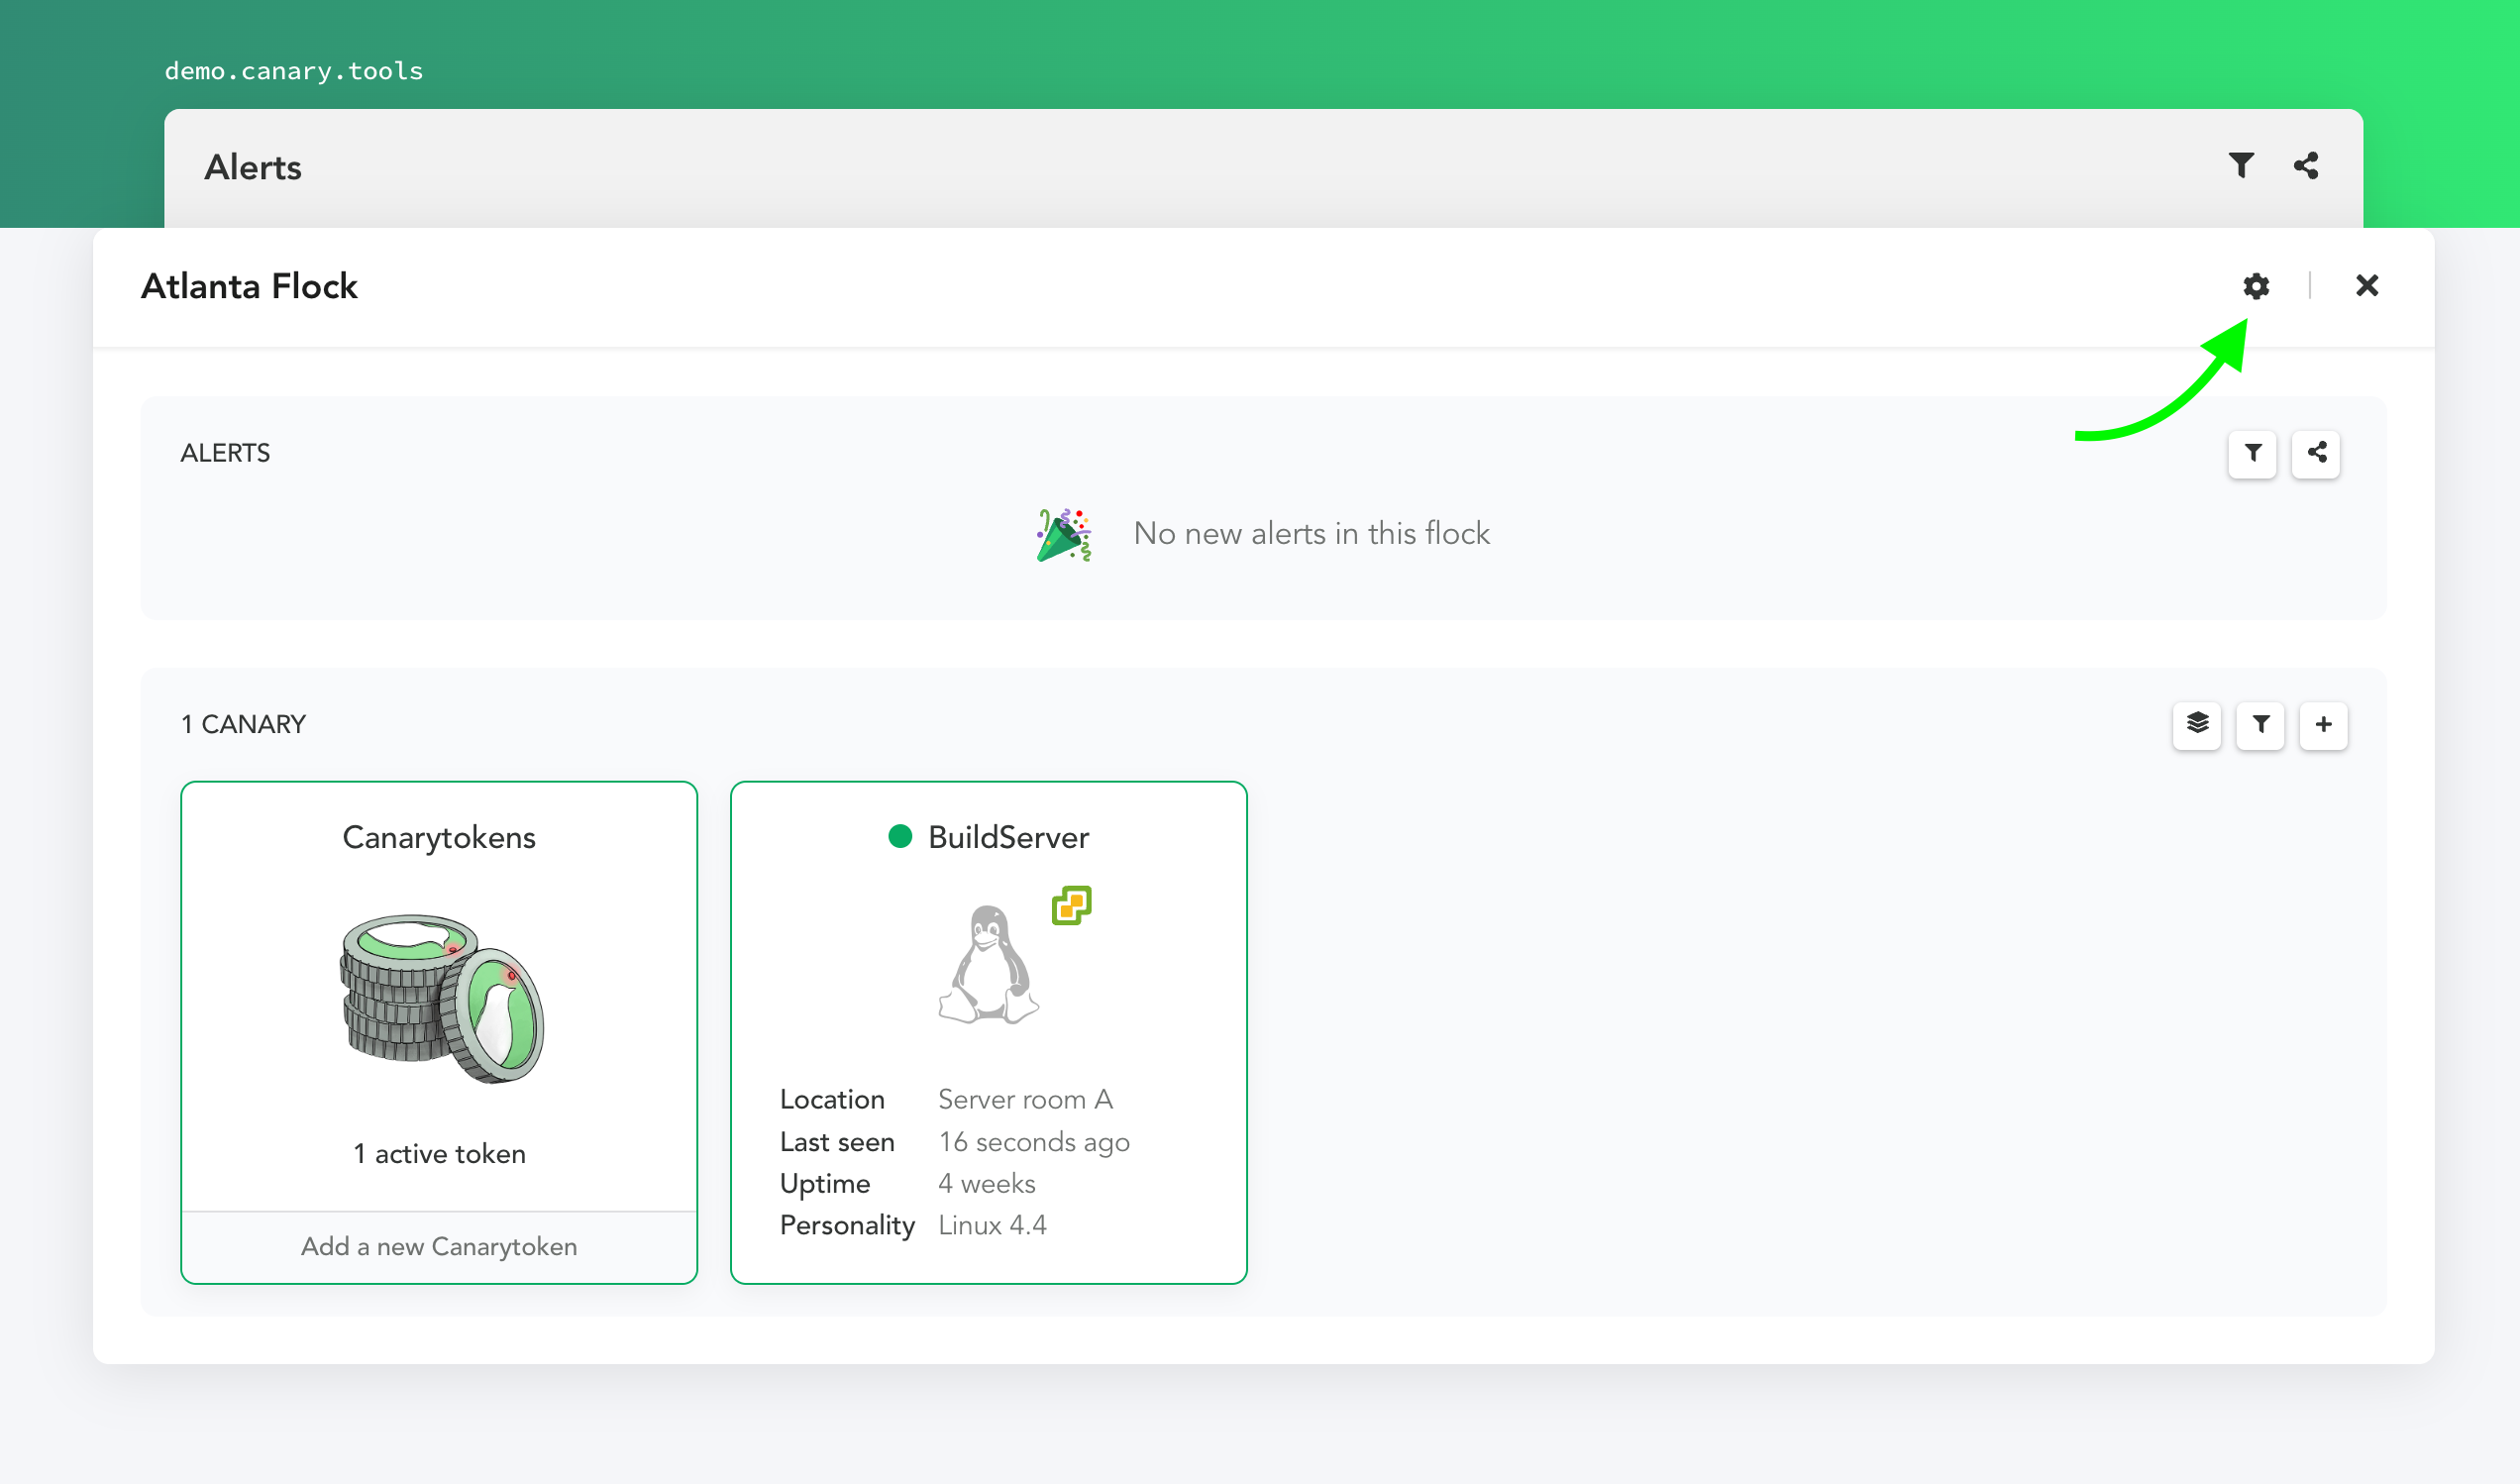Share alerts from the top Alerts bar
The image size is (2520, 1484).
point(2306,165)
